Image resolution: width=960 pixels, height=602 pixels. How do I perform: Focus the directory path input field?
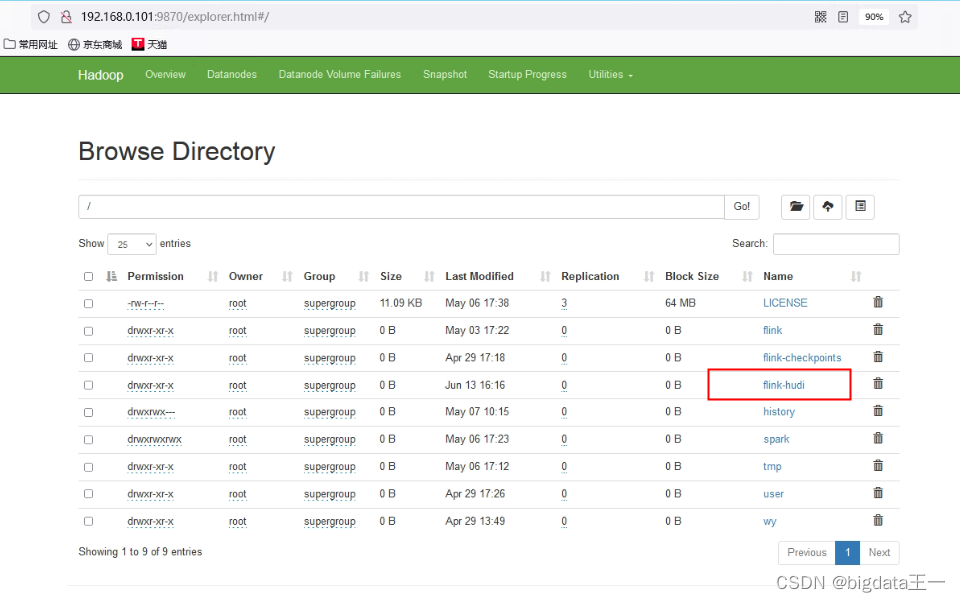pyautogui.click(x=402, y=207)
